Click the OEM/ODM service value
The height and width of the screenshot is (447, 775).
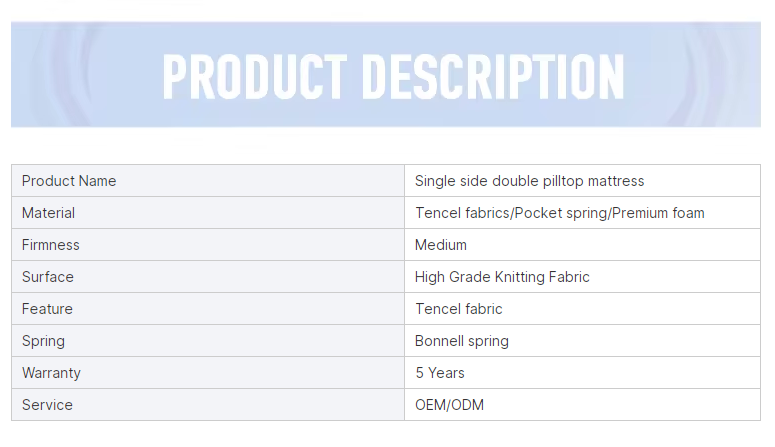tap(449, 405)
